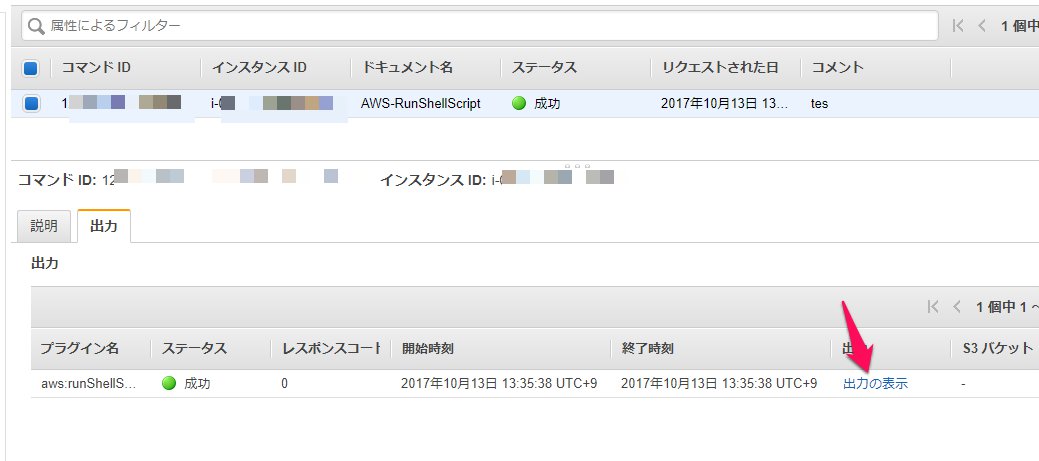
Task: Click the 属性によるフィルター search field
Action: pos(480,25)
